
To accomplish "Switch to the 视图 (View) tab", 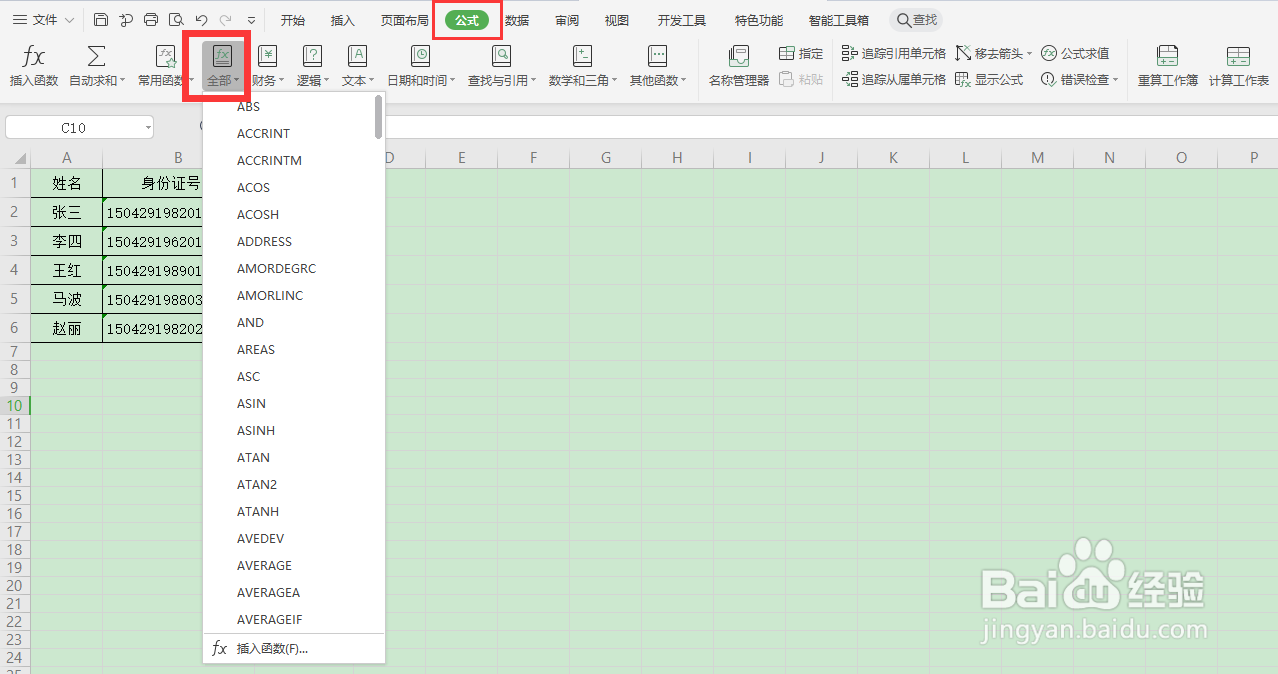I will (x=617, y=20).
